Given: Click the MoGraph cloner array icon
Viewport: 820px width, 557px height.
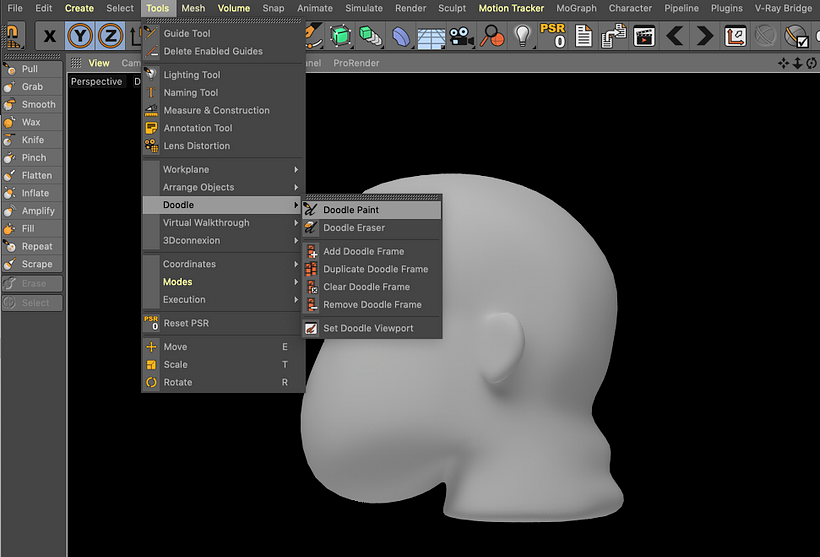Looking at the screenshot, I should point(371,36).
